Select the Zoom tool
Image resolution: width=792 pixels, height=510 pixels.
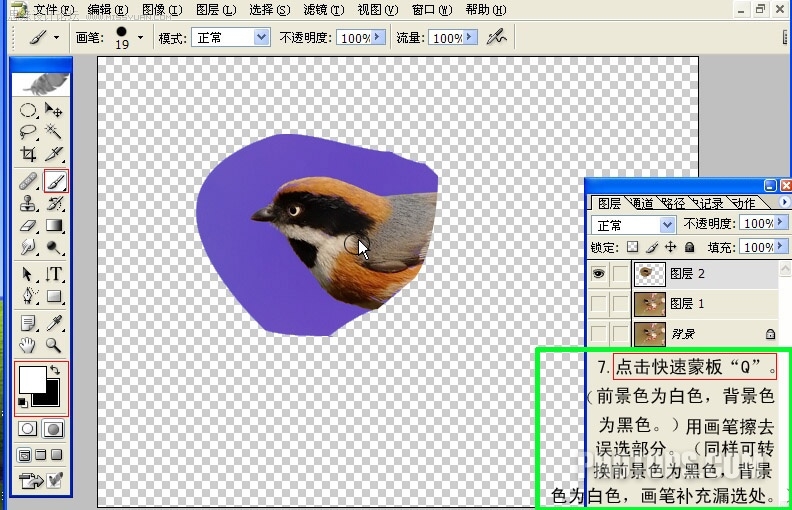[54, 345]
